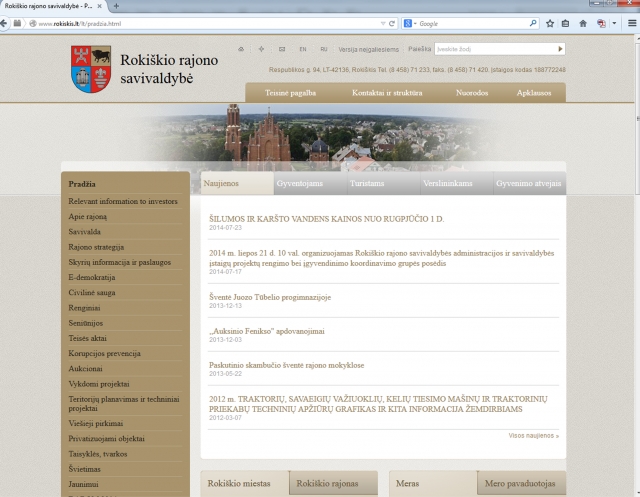Open Seniūnijos sidebar link

point(86,323)
